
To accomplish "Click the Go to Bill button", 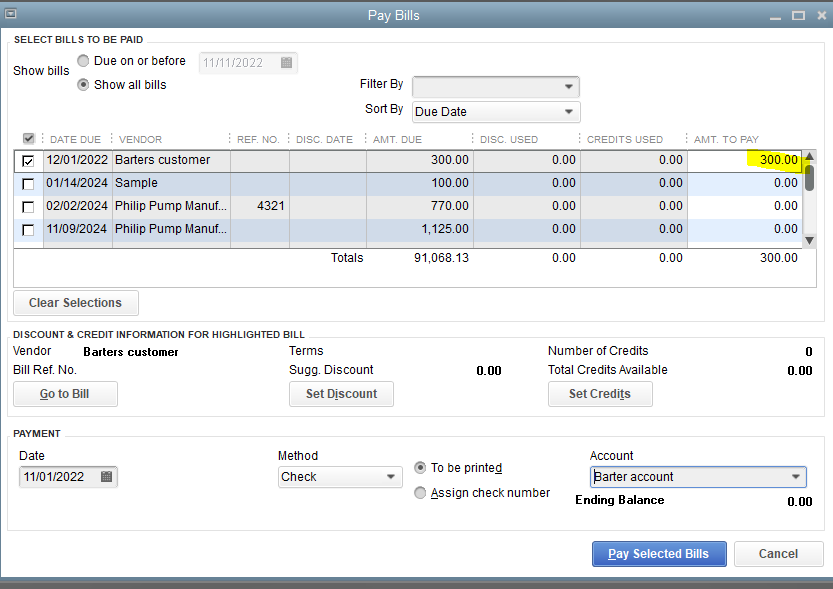I will (65, 394).
